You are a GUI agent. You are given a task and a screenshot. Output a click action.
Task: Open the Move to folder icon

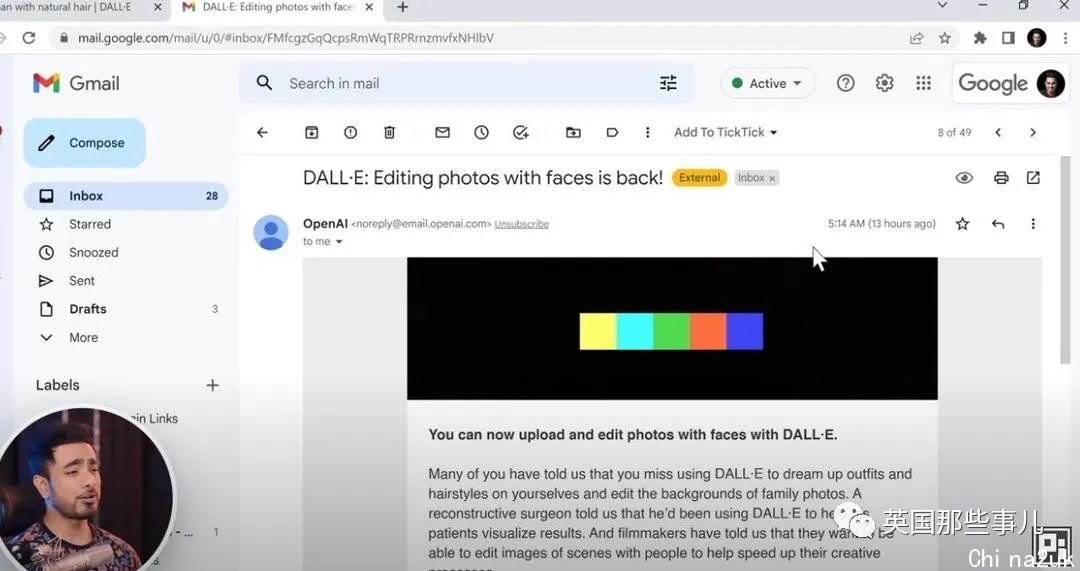pos(573,132)
